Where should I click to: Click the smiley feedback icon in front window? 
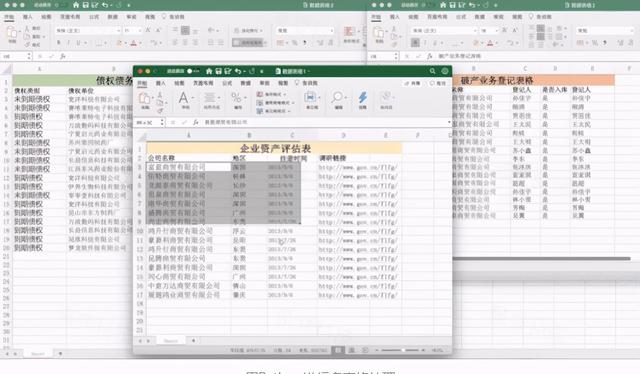[x=444, y=71]
